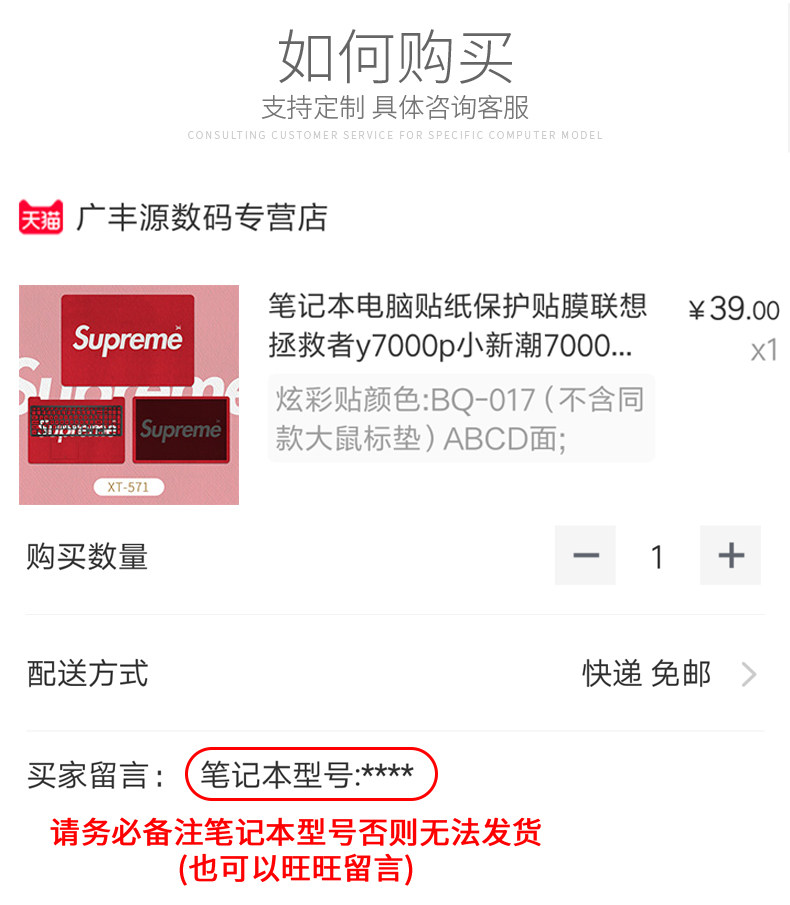Click the quantity value between minus and plus

657,557
